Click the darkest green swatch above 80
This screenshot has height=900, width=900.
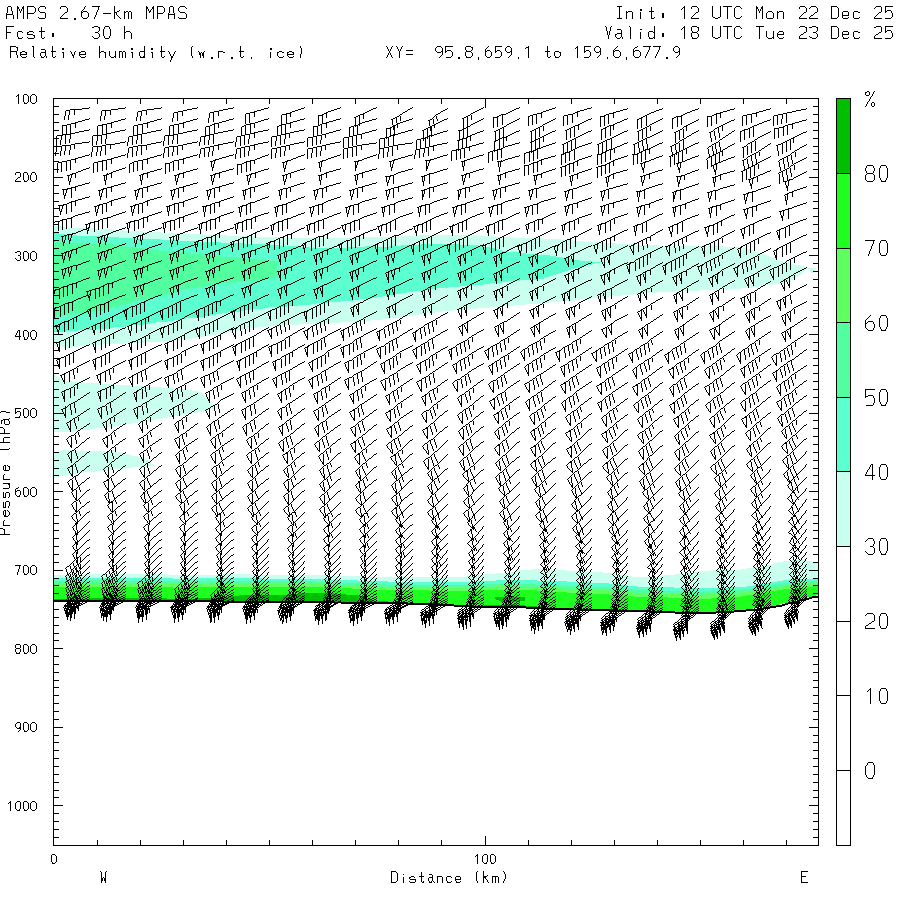843,135
